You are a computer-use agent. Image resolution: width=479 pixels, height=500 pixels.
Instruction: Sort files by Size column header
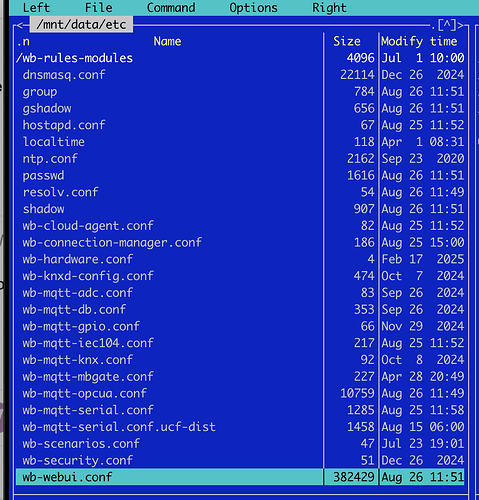point(347,41)
